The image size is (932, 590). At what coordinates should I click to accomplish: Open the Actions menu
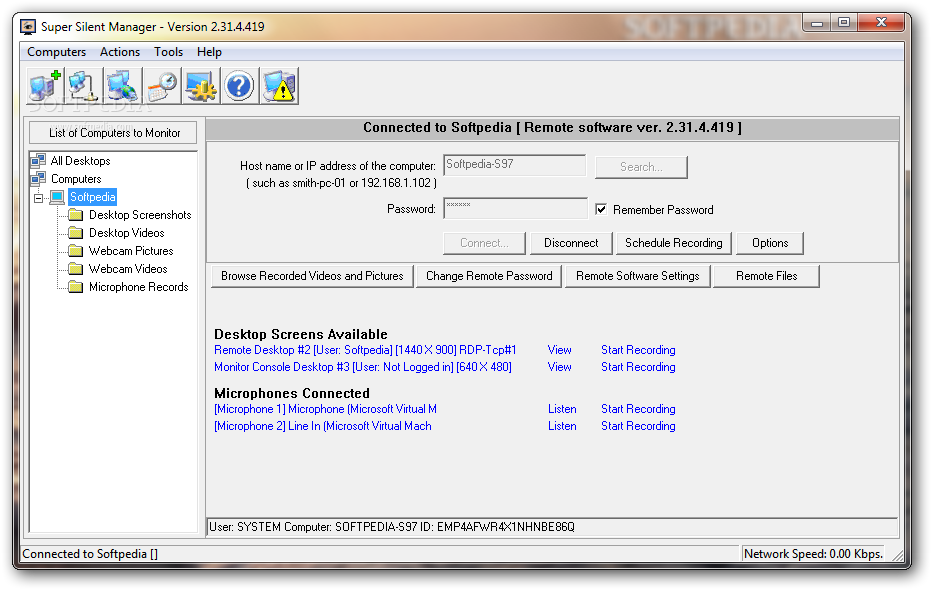(x=120, y=52)
